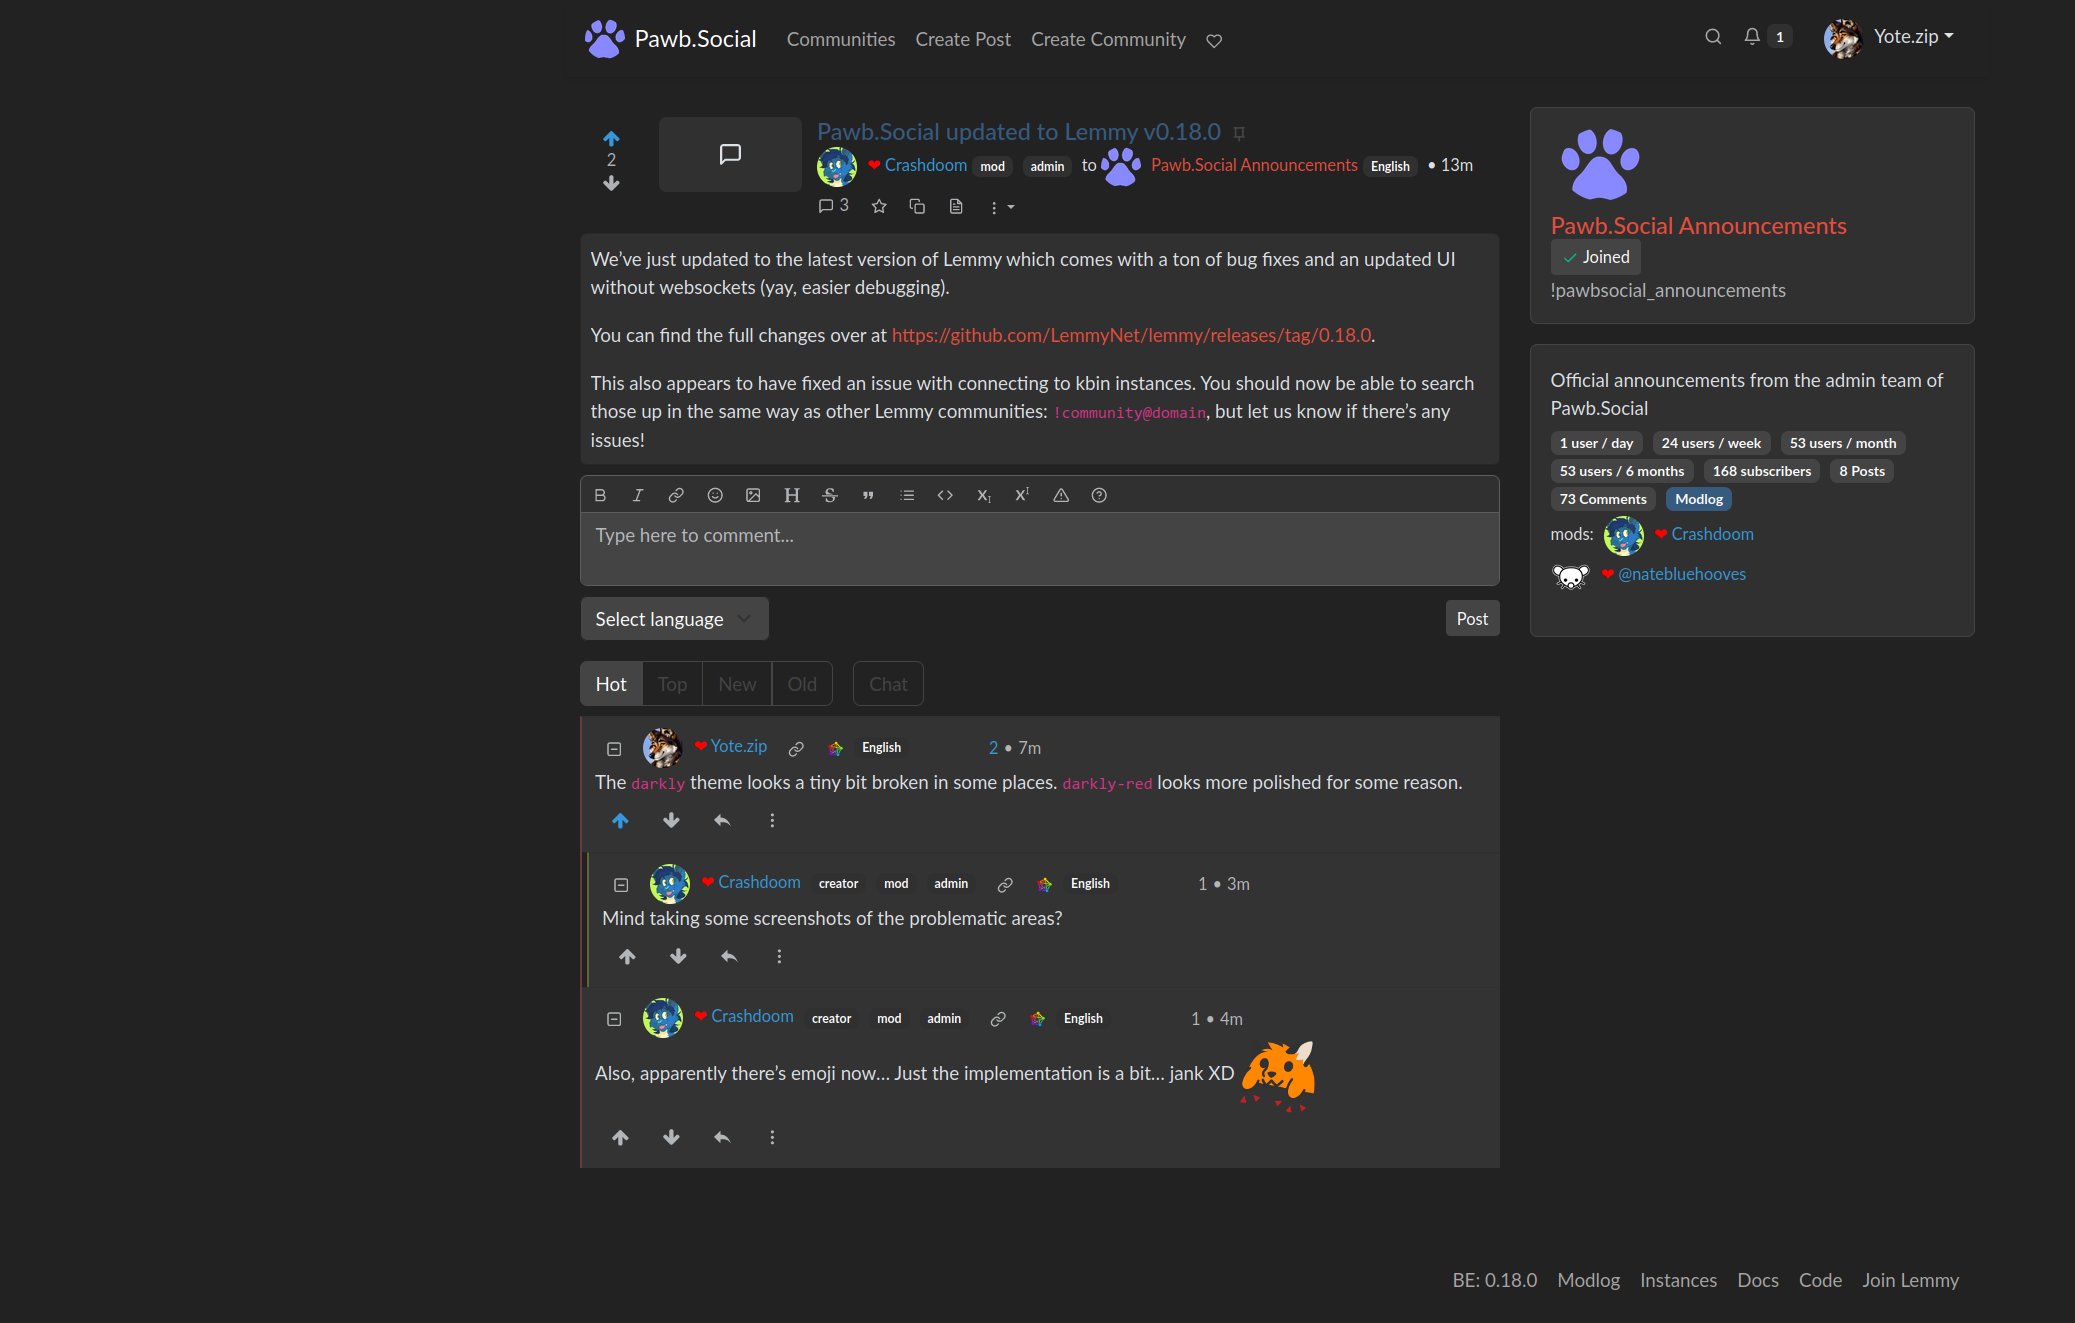Open the search icon in navbar

point(1713,37)
